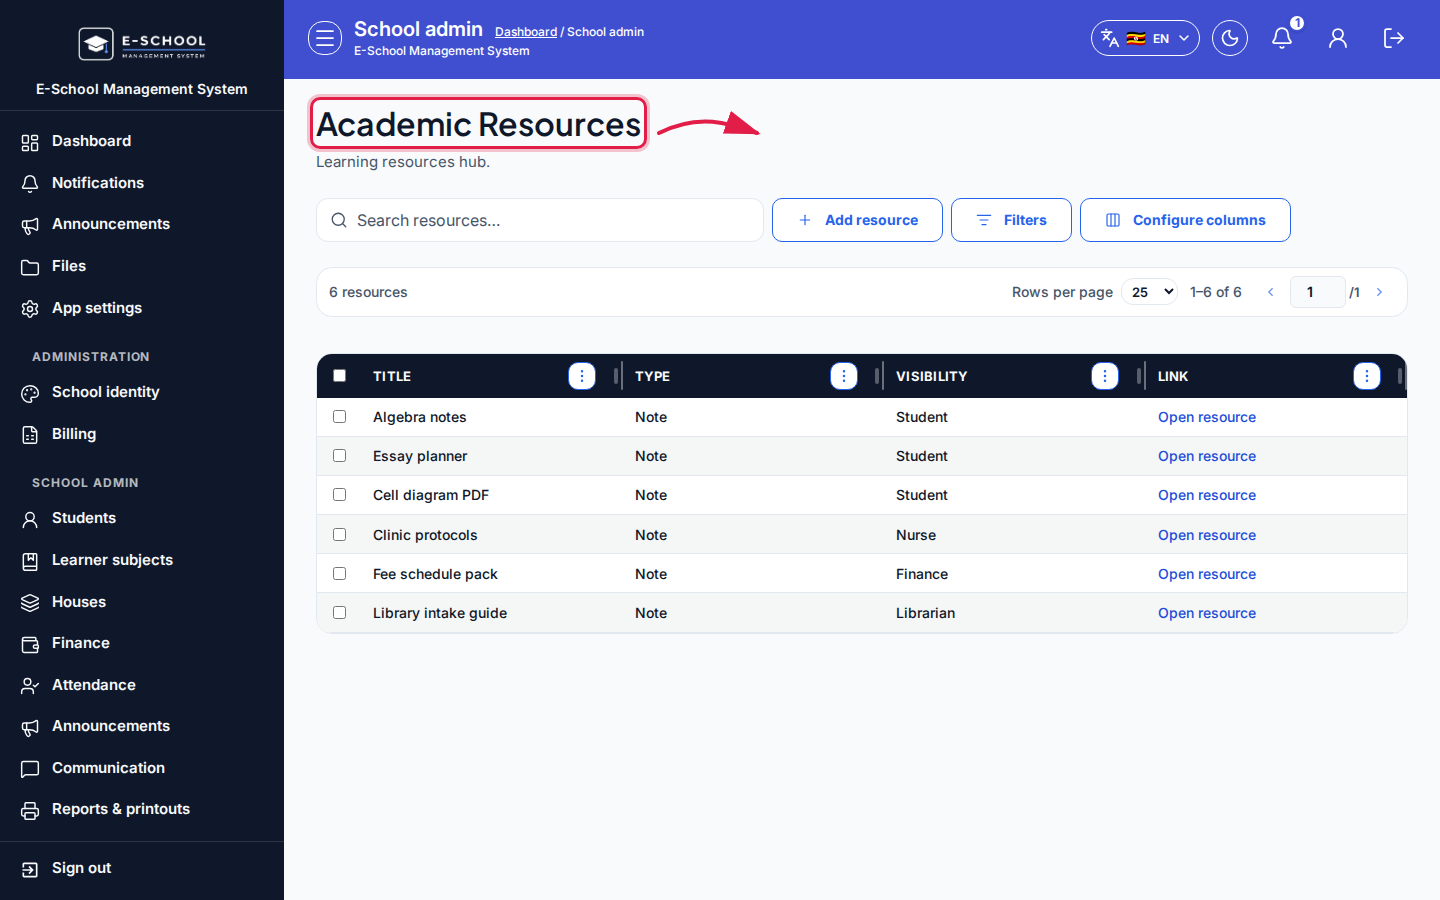1440x900 pixels.
Task: Open resource link for Algebra notes
Action: coord(1207,417)
